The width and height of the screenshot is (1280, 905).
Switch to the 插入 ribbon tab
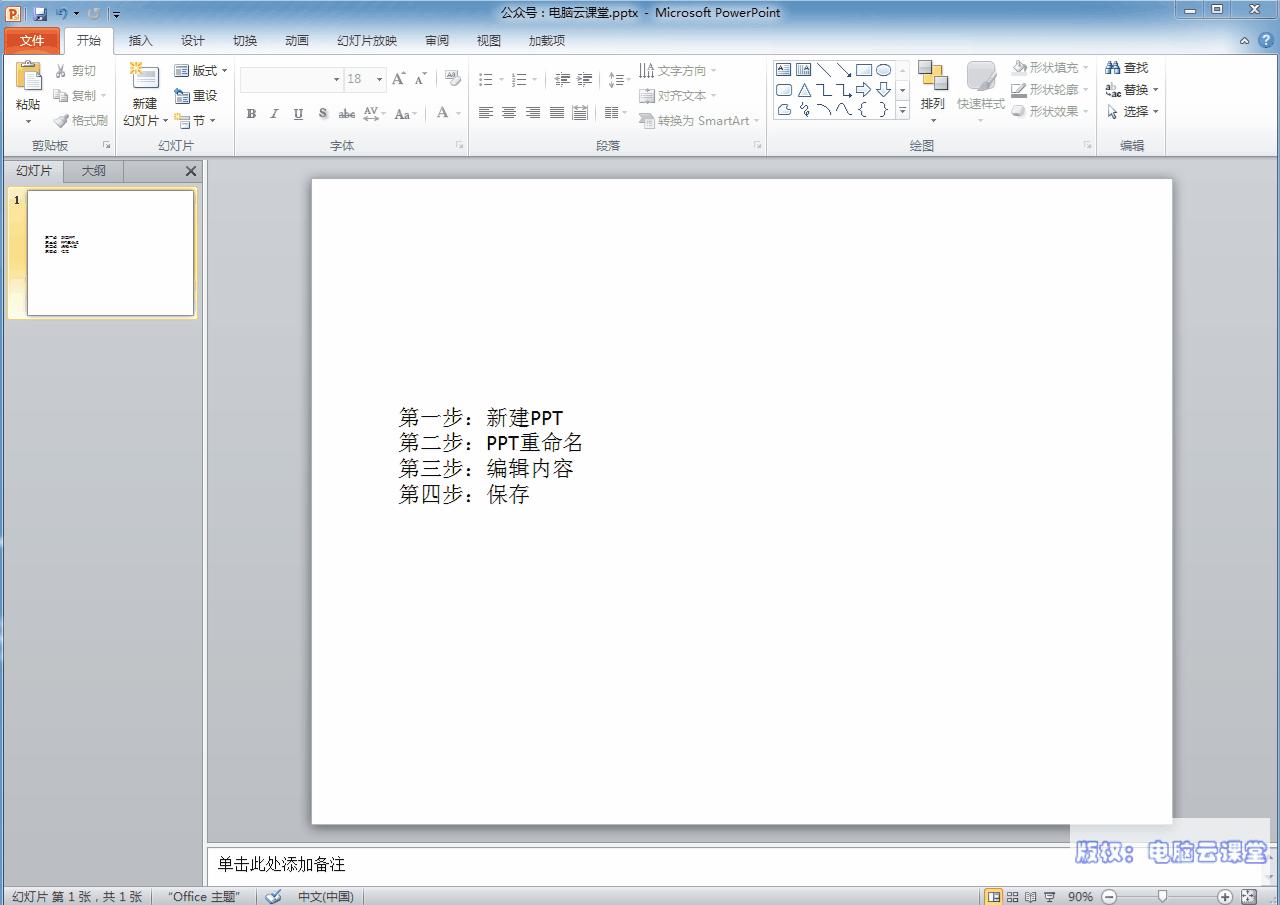click(140, 40)
